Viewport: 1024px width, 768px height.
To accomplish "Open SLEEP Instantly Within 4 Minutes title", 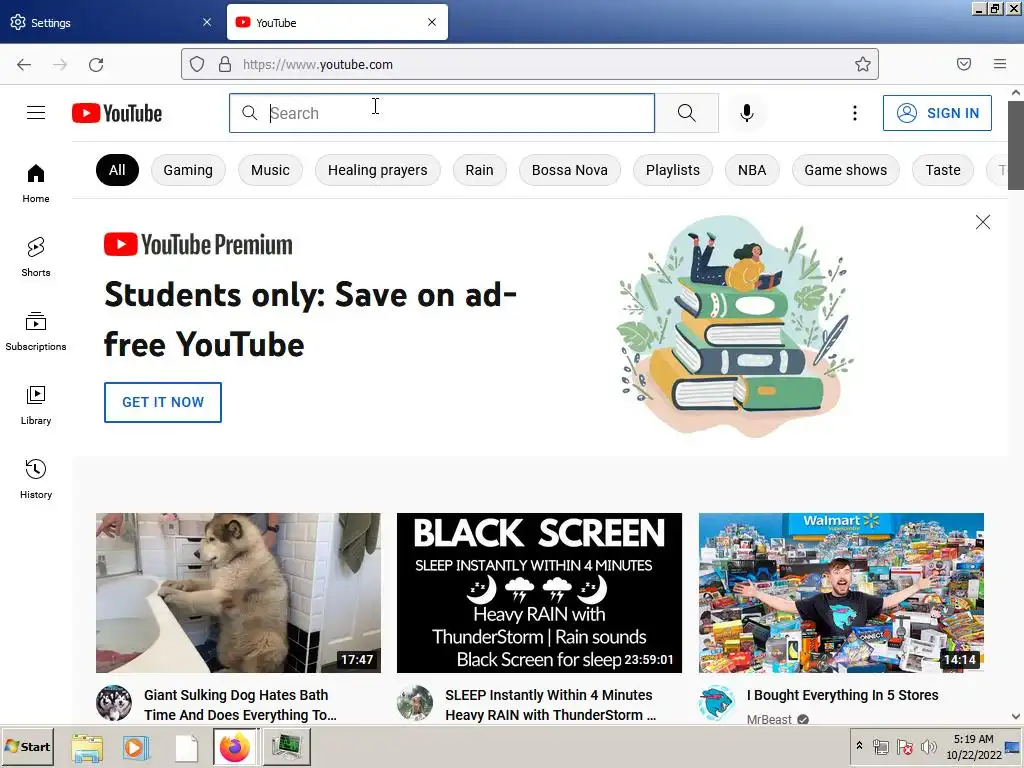I will [x=551, y=705].
